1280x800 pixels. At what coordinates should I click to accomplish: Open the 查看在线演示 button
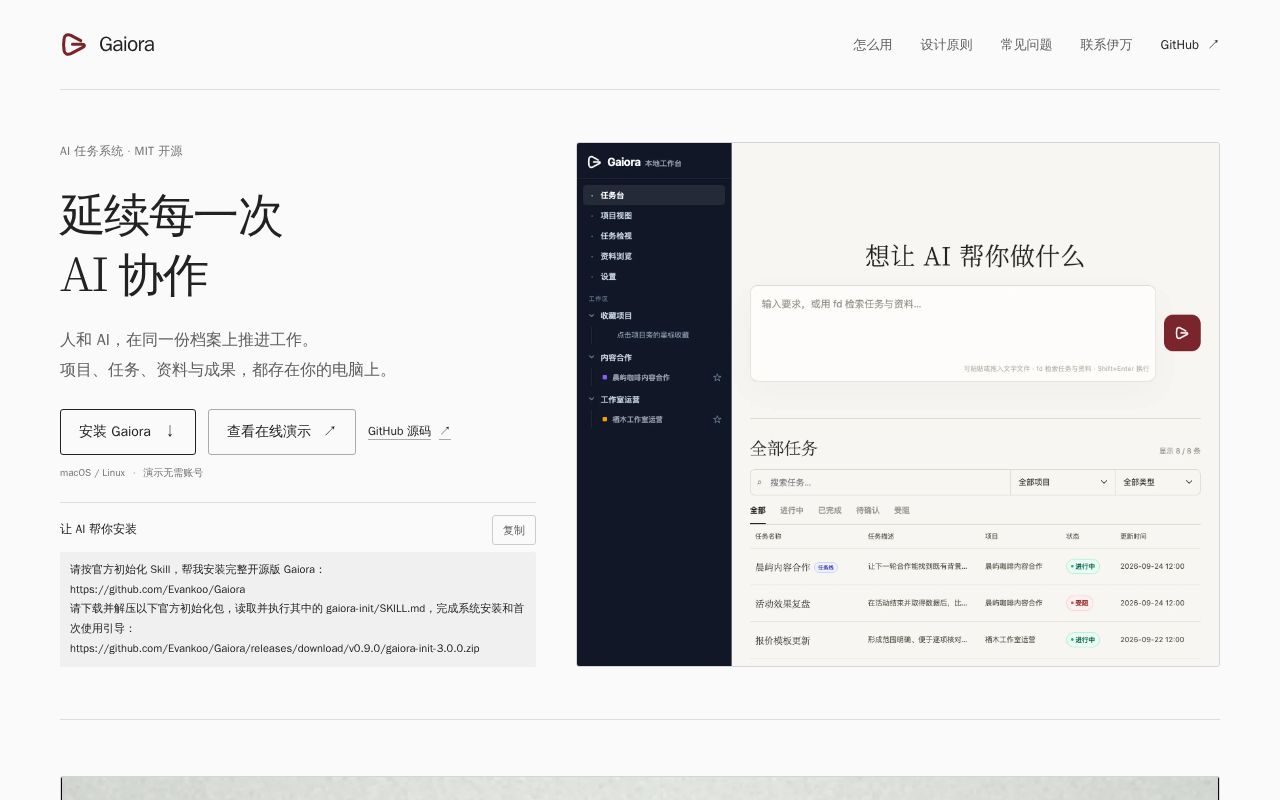[x=282, y=432]
